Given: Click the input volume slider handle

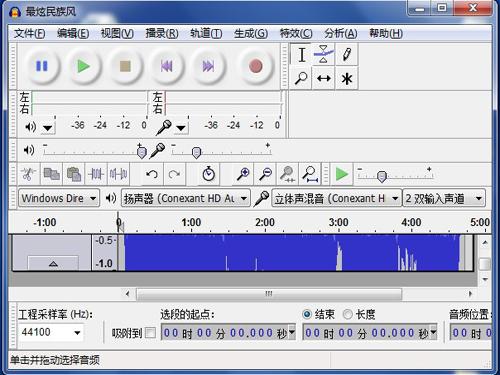Looking at the screenshot, I should coord(196,152).
